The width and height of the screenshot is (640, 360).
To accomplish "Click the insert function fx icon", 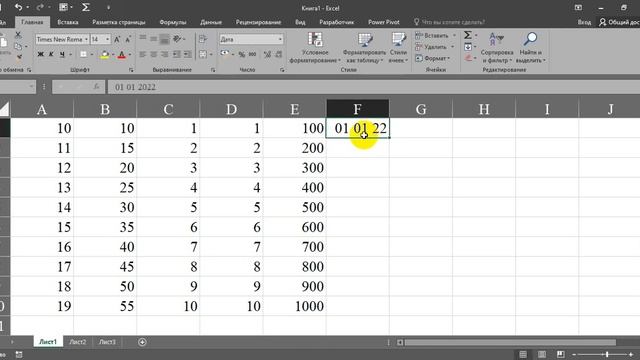I will pos(96,87).
